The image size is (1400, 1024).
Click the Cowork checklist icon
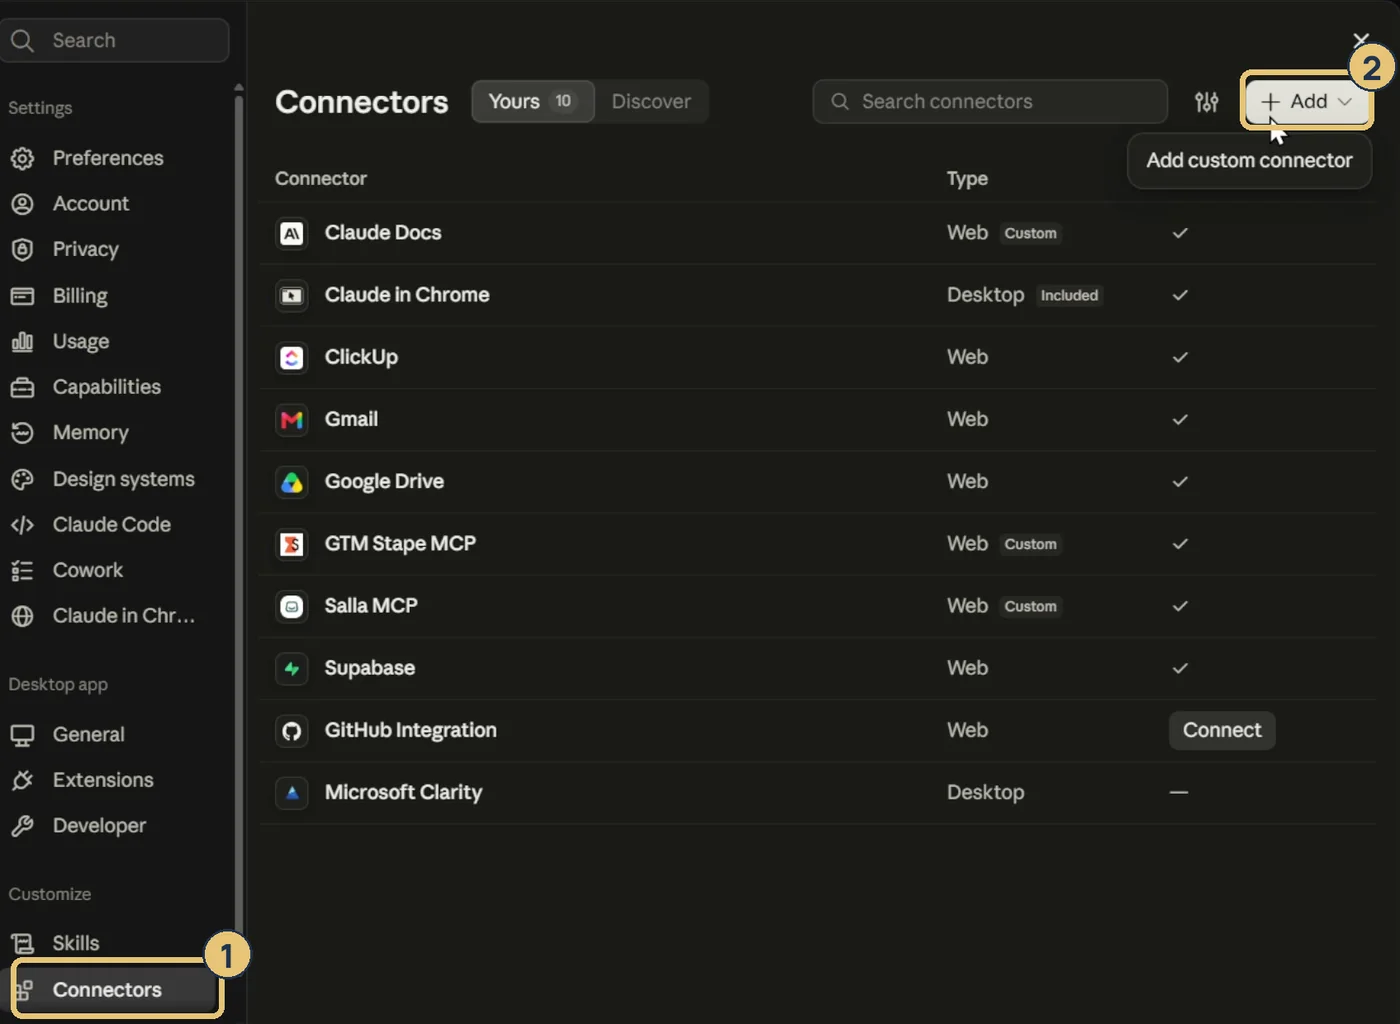(x=22, y=570)
